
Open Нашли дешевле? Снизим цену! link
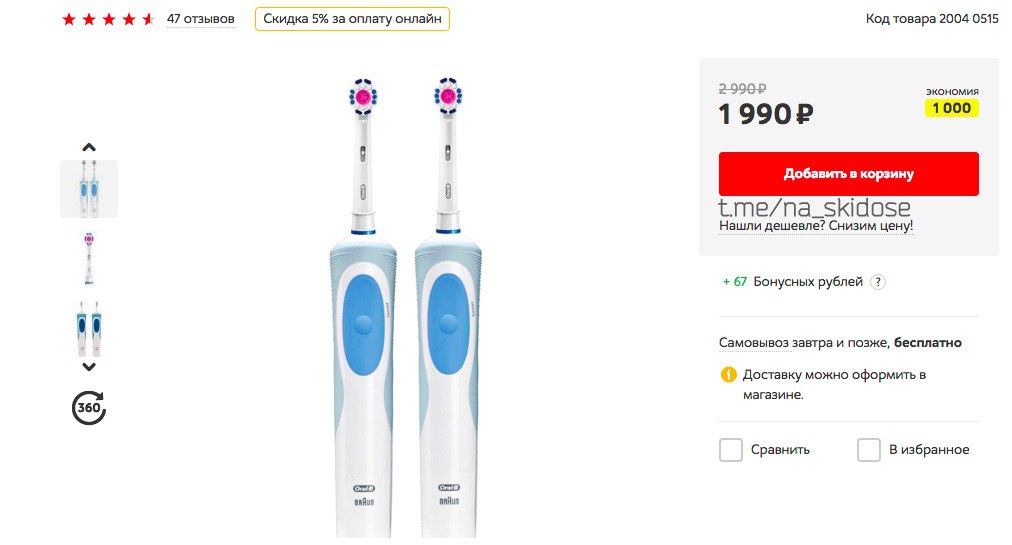(x=816, y=226)
